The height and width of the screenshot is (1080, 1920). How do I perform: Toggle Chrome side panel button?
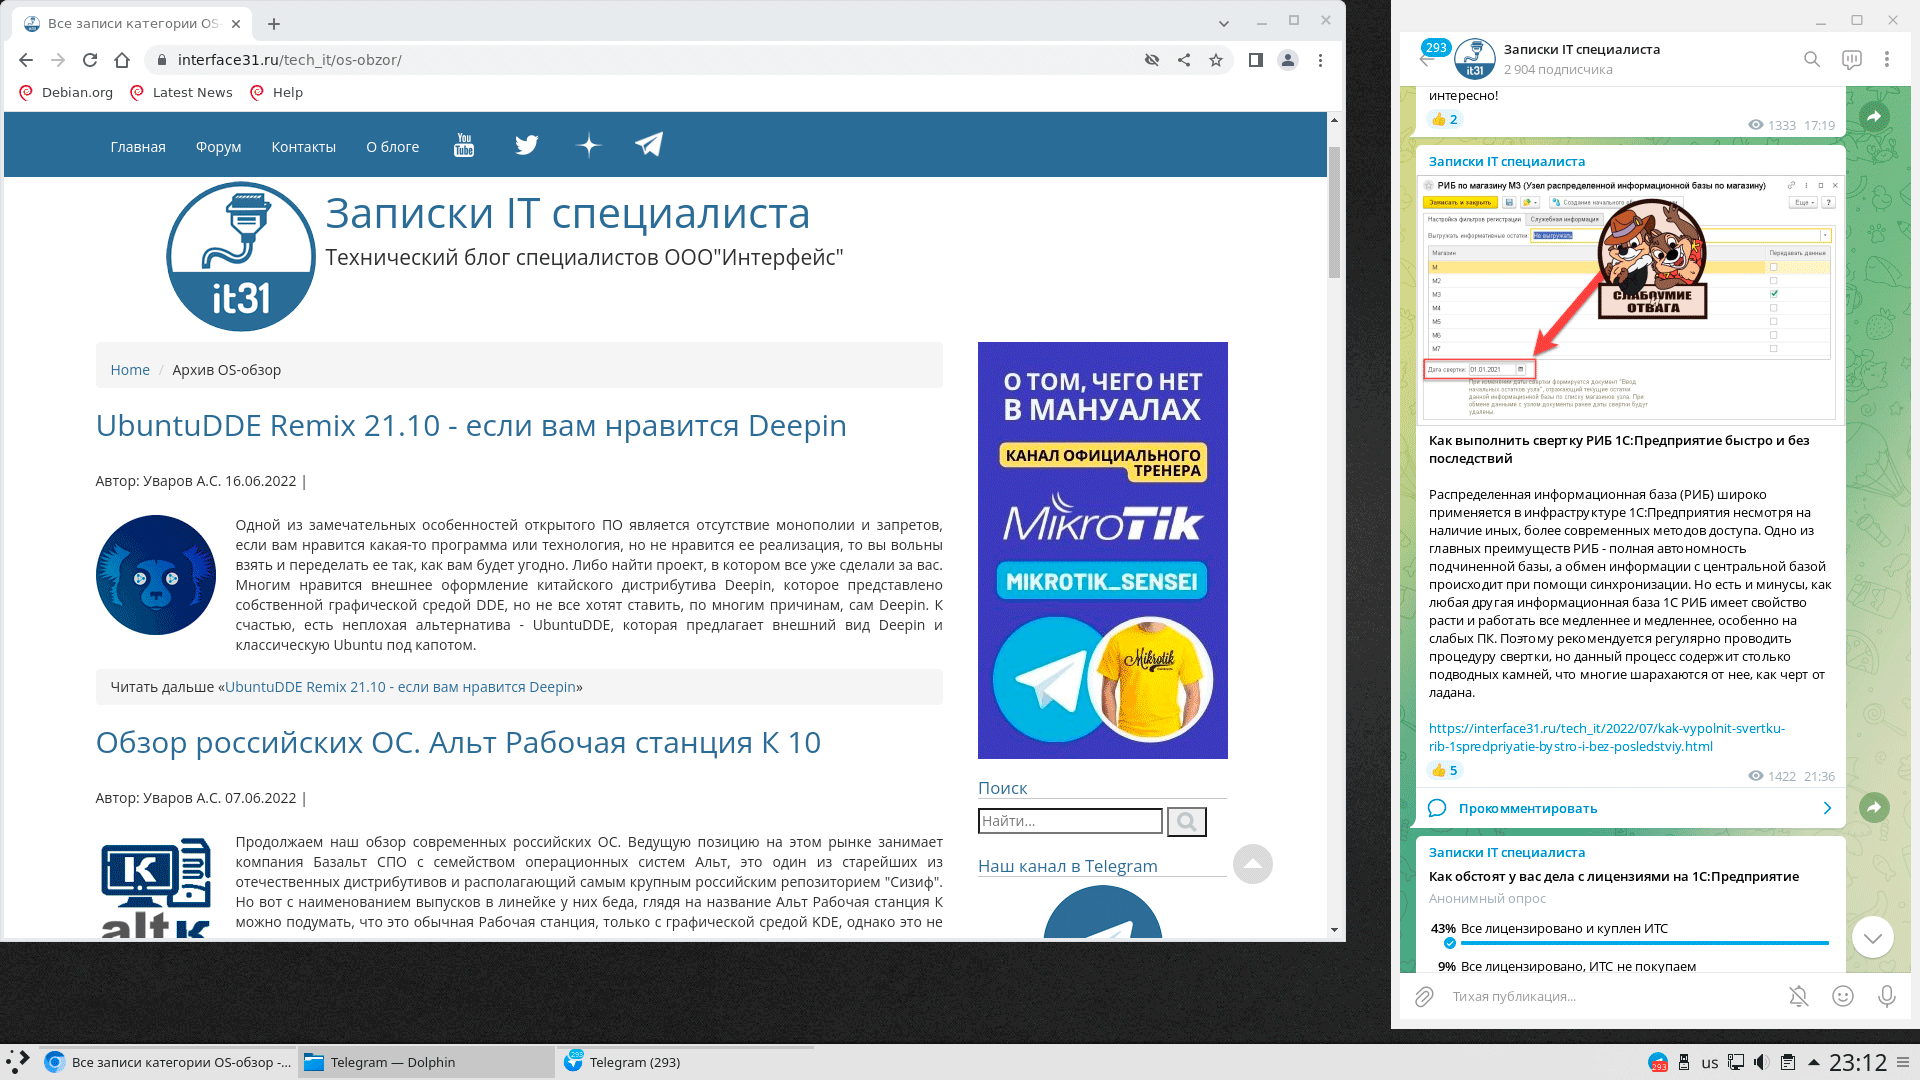click(1256, 60)
